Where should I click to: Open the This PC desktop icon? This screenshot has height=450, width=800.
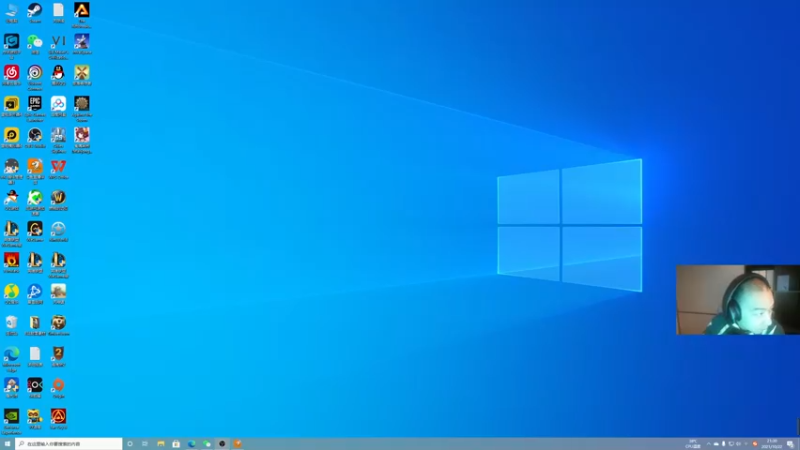[11, 12]
